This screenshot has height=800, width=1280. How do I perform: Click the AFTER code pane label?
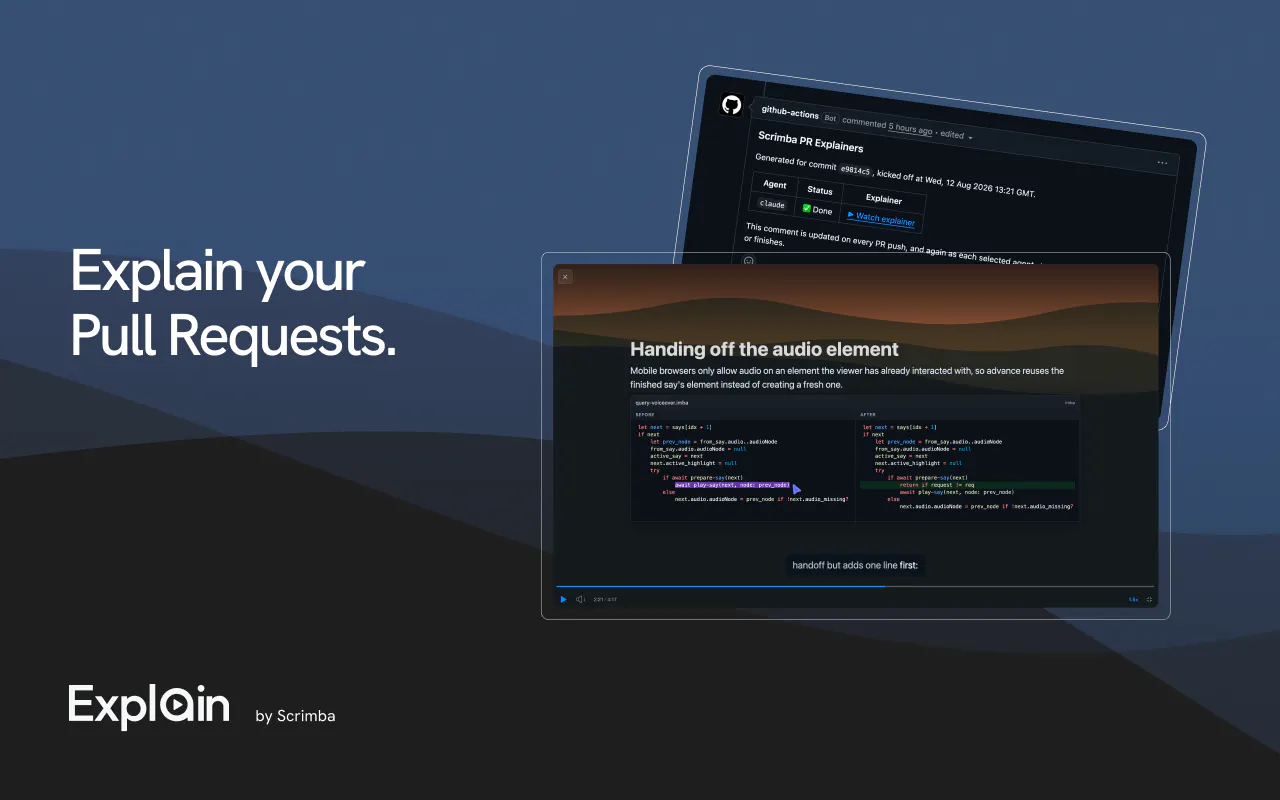point(868,414)
